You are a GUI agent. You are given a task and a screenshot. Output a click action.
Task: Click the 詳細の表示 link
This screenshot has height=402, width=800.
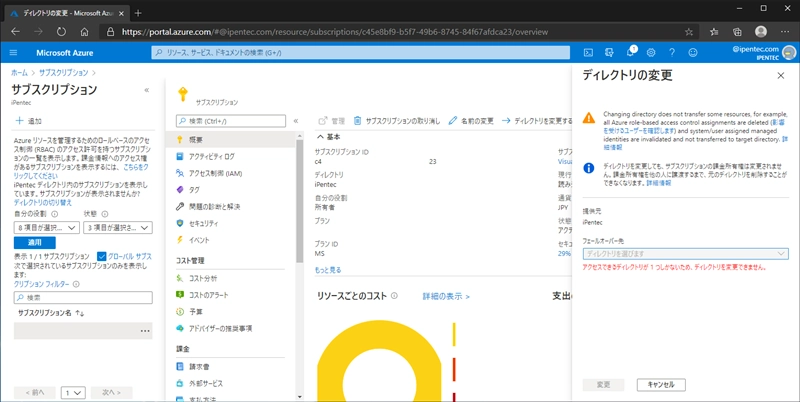click(x=446, y=296)
